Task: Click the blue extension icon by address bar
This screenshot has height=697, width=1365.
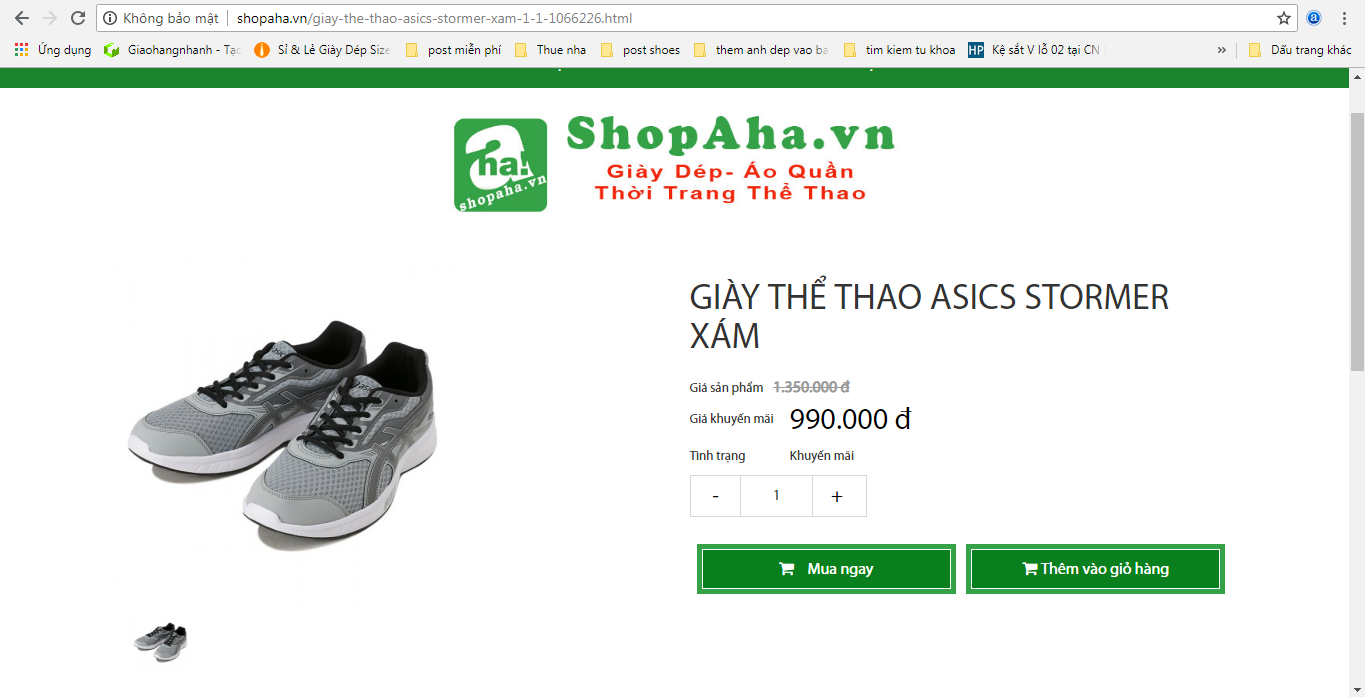Action: click(1314, 18)
